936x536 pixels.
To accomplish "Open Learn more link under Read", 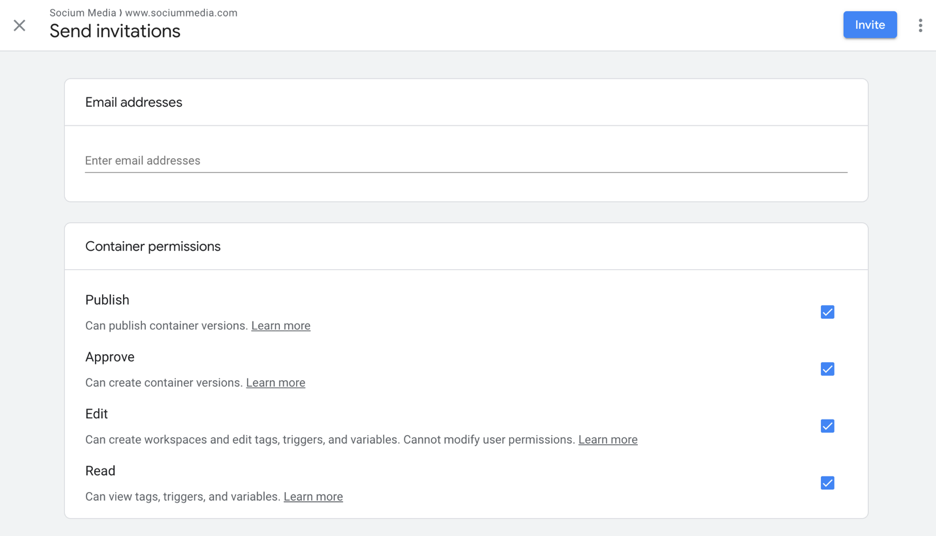I will pyautogui.click(x=313, y=497).
